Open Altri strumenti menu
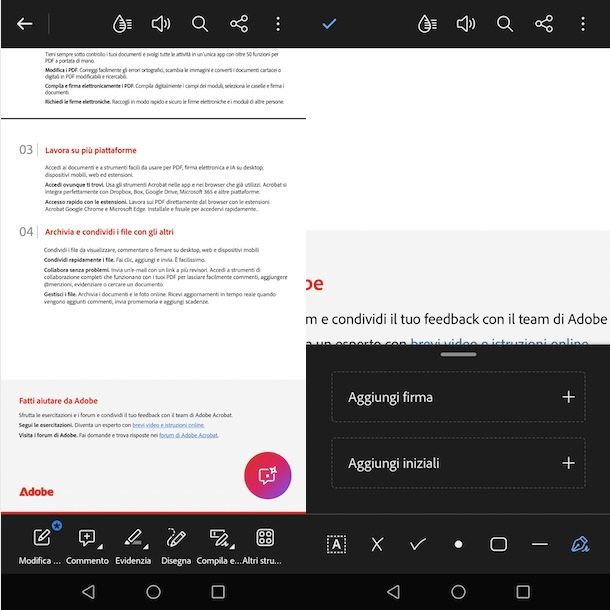This screenshot has height=610, width=610. [x=262, y=545]
